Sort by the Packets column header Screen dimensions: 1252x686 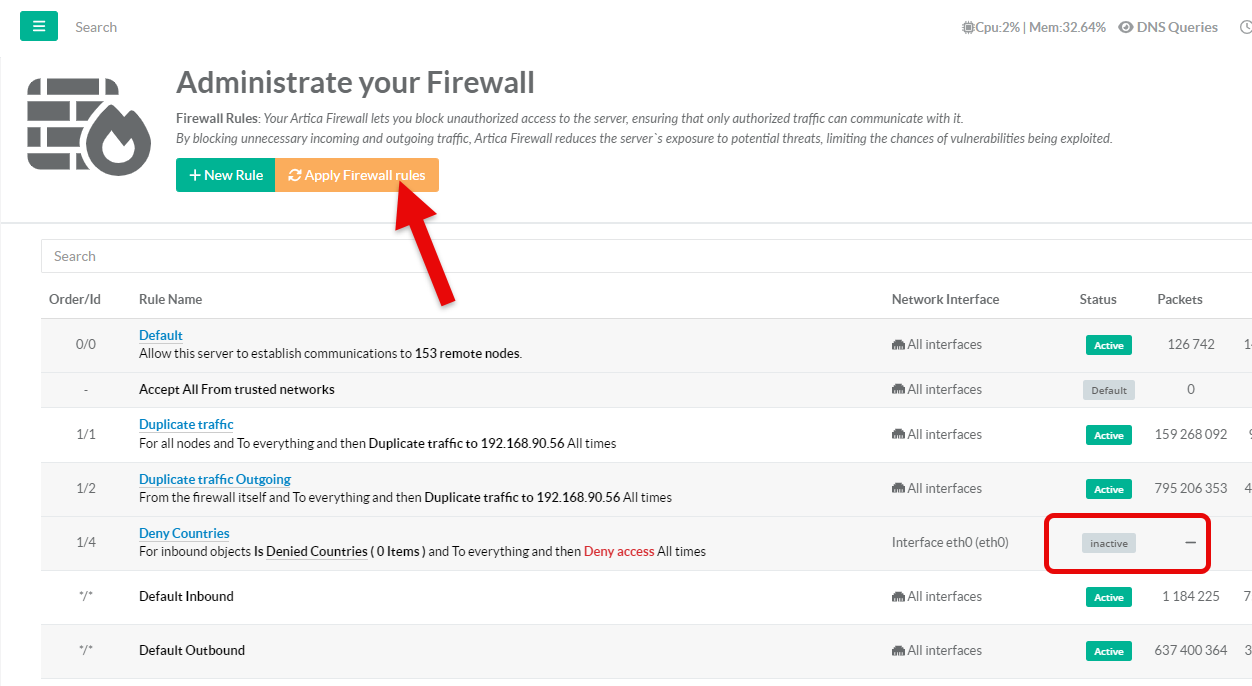1179,299
